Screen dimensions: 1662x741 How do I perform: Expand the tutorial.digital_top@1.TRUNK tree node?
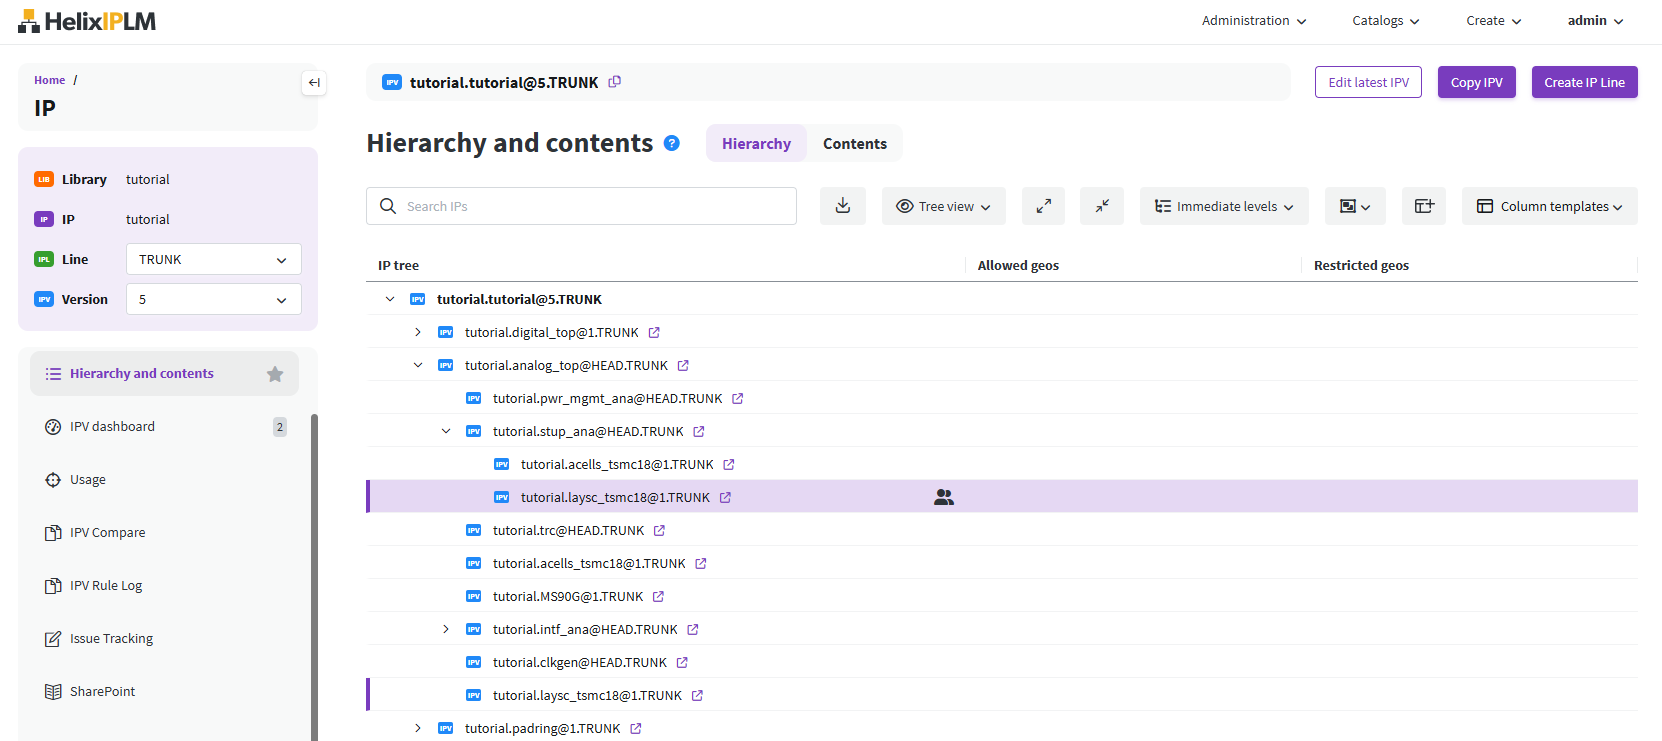click(418, 332)
